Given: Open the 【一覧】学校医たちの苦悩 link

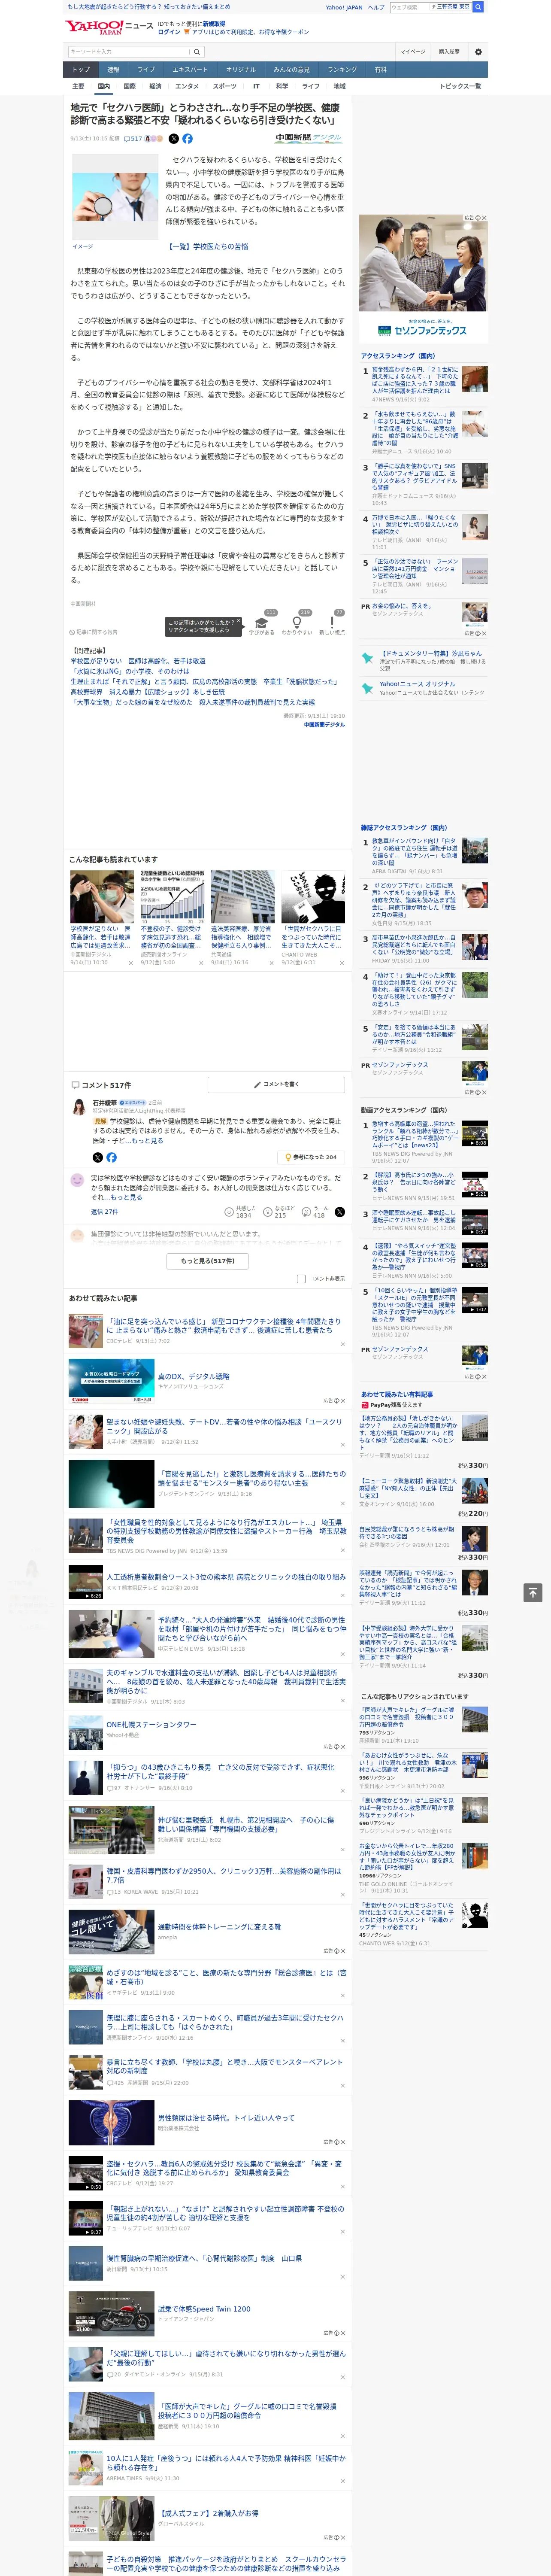Looking at the screenshot, I should (x=207, y=246).
